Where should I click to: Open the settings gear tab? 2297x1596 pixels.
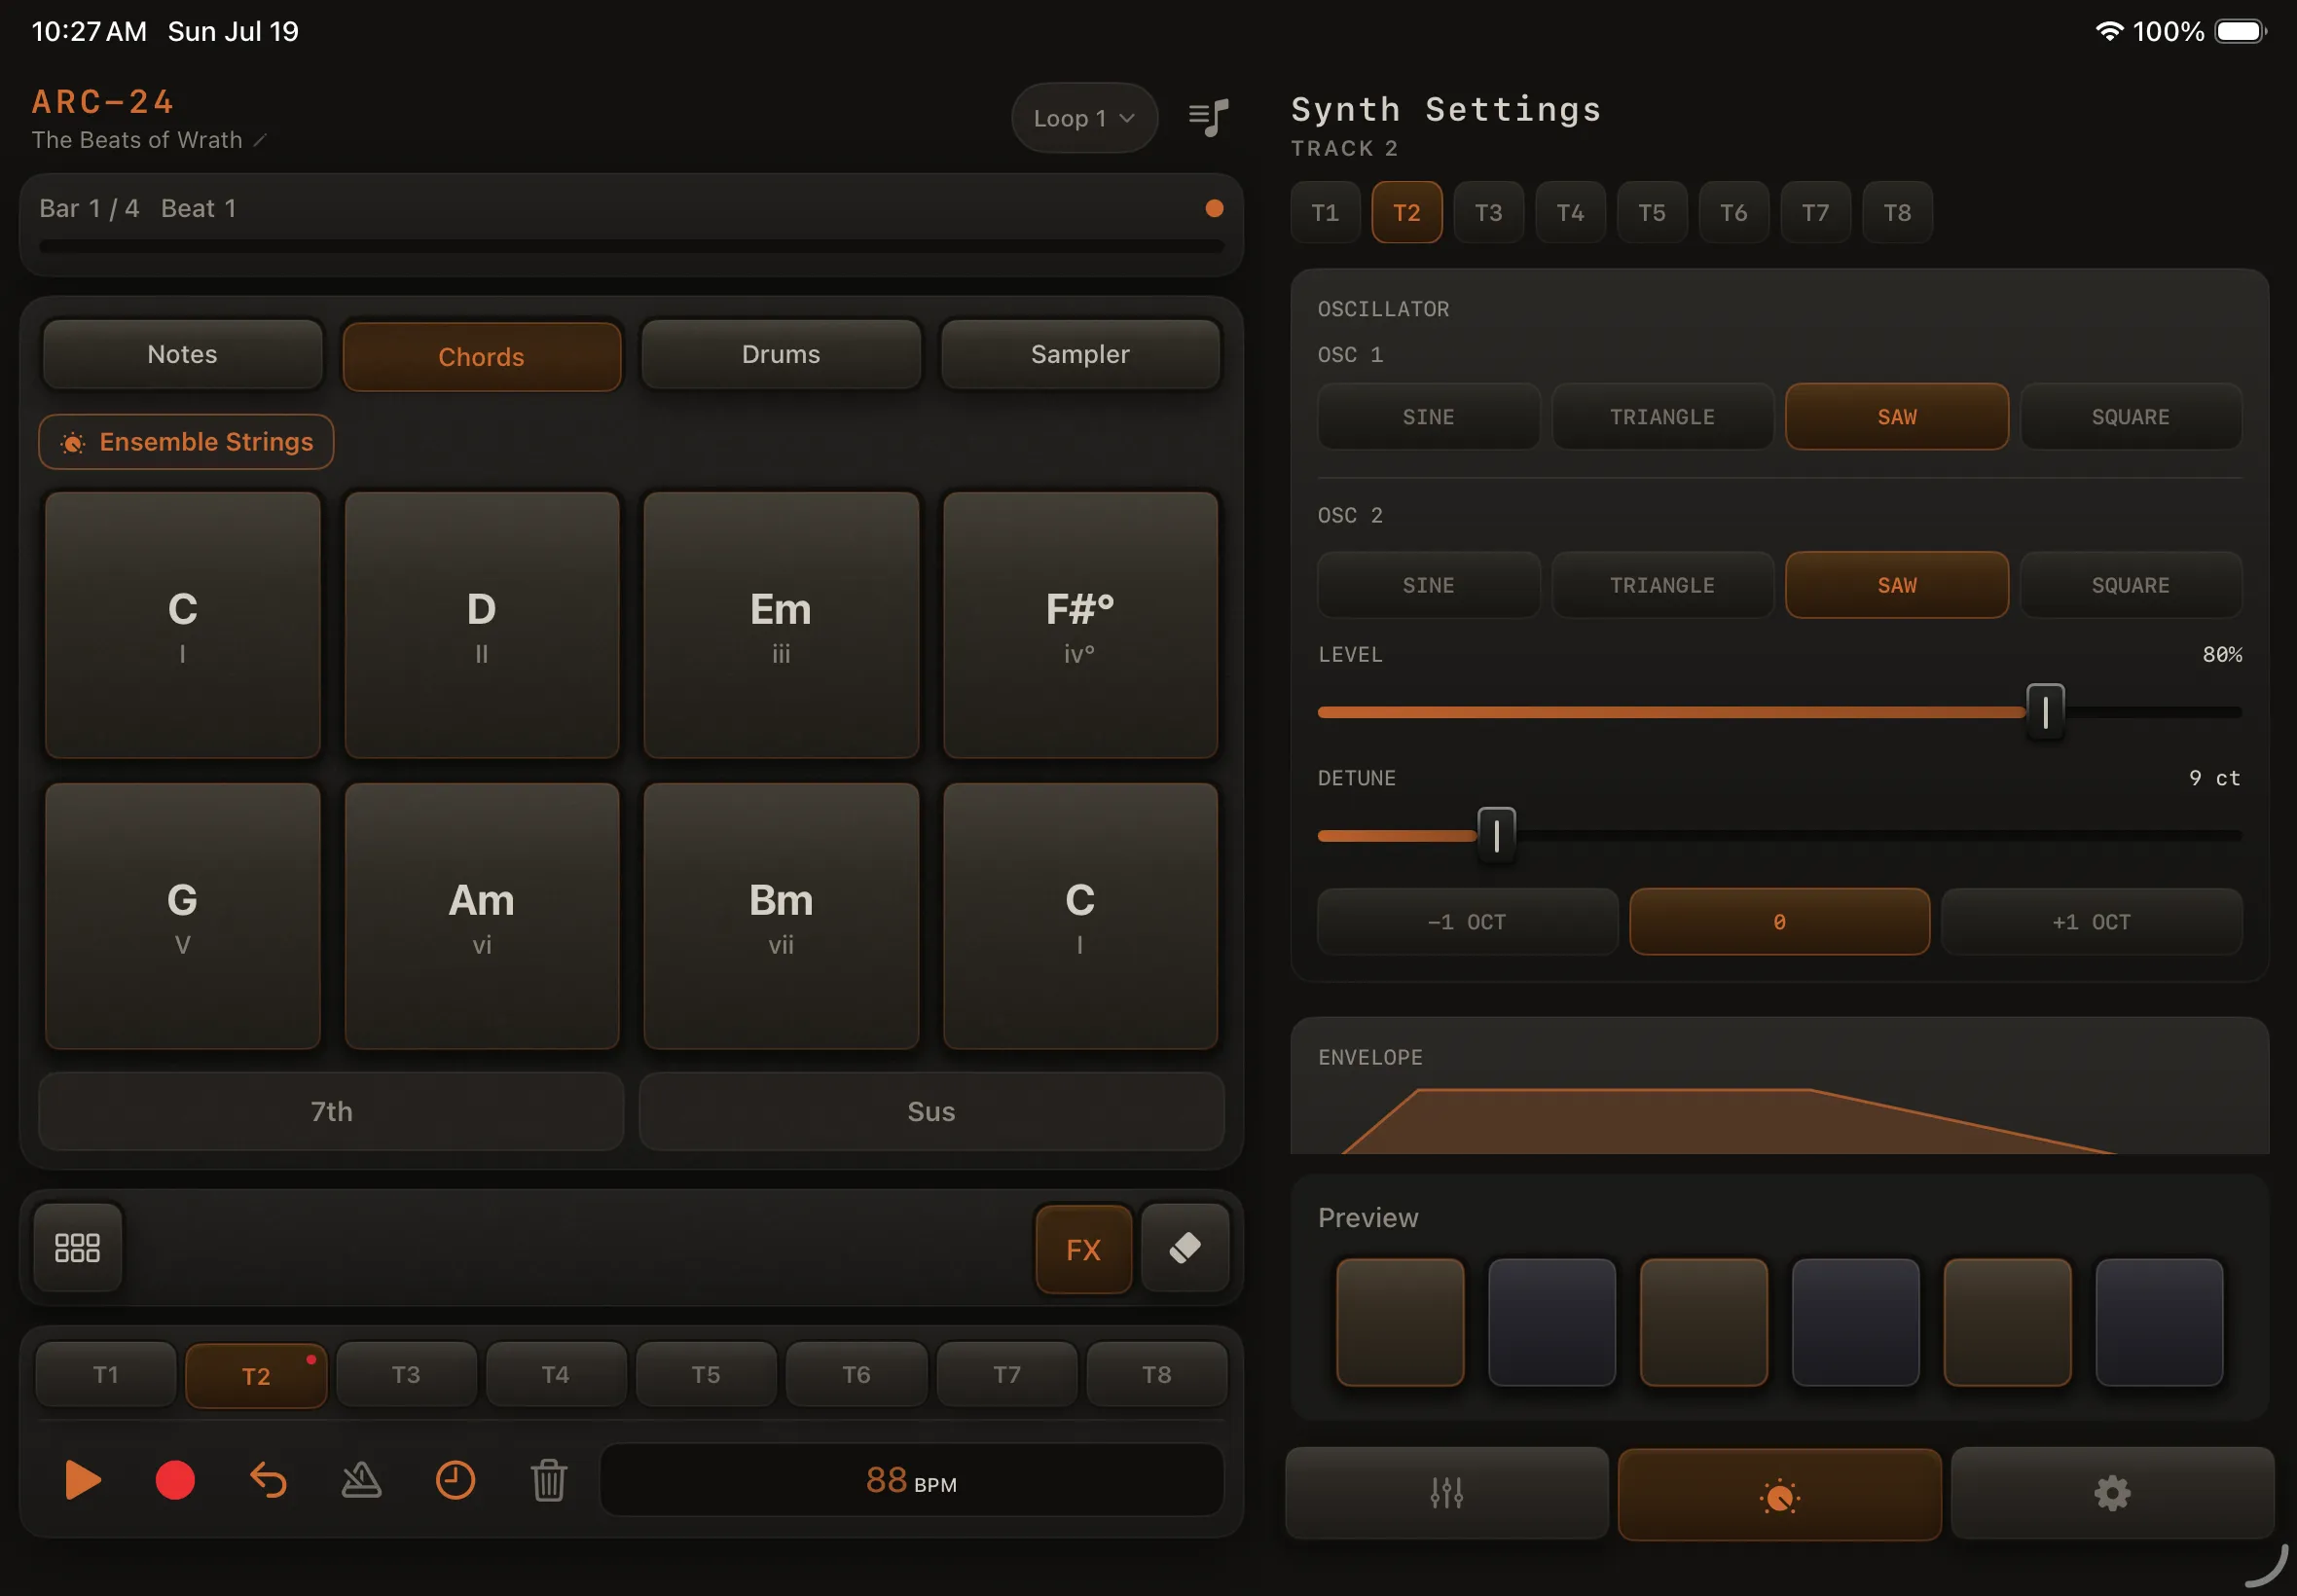click(2112, 1493)
